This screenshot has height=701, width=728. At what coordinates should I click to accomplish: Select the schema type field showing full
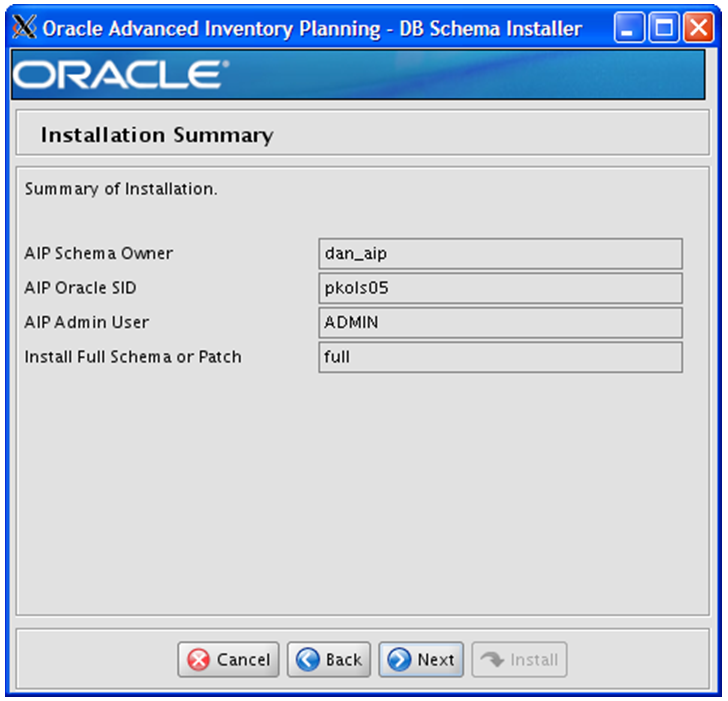500,357
